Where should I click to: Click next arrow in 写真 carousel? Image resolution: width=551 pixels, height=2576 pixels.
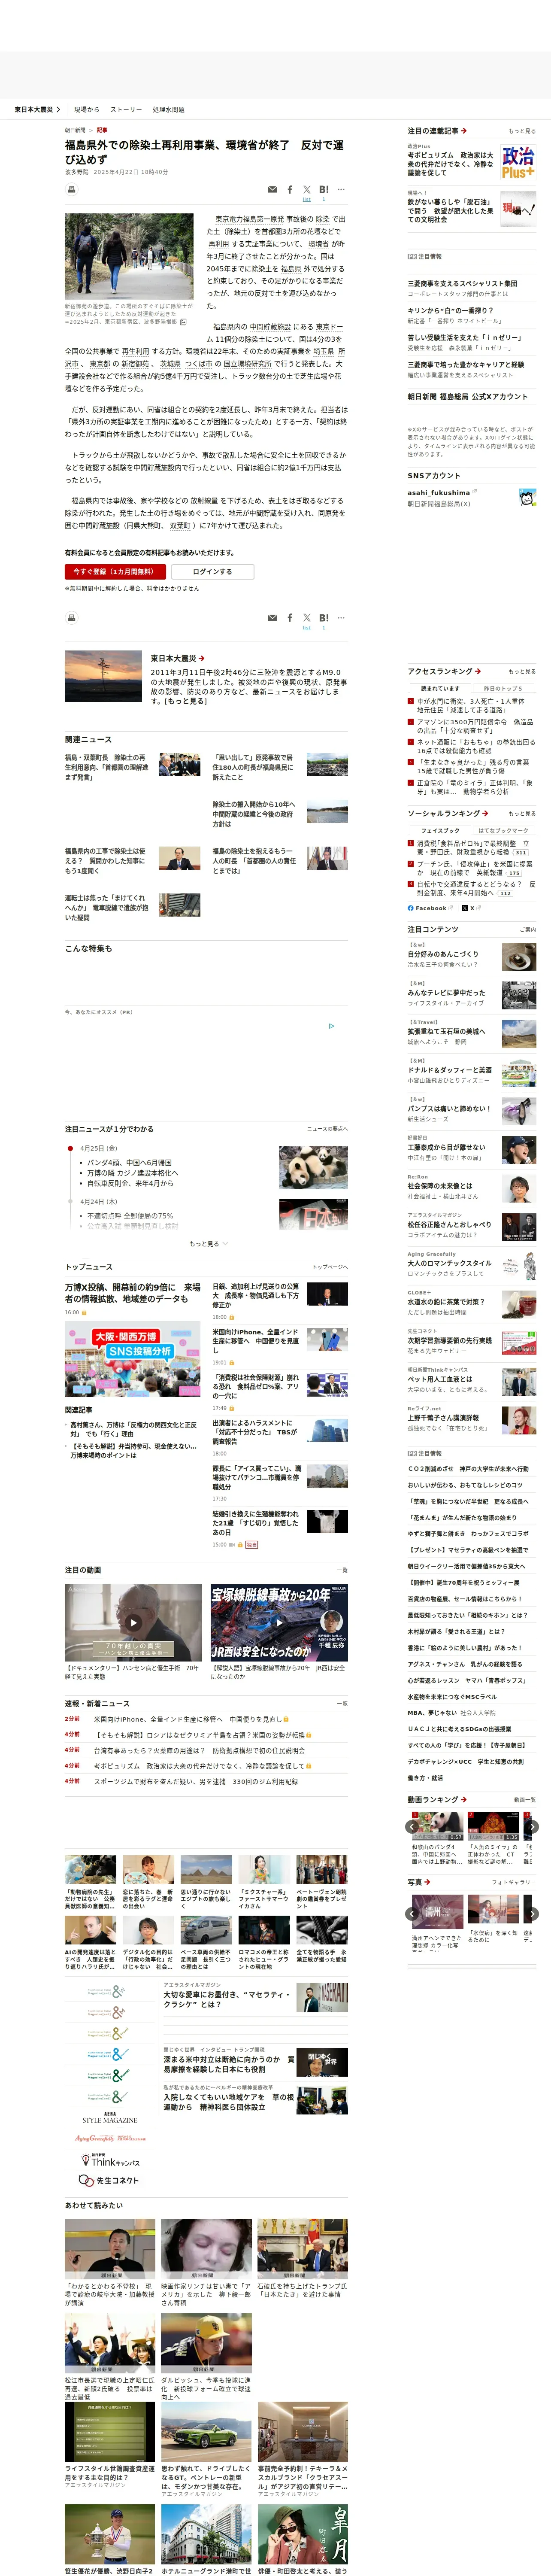533,1913
